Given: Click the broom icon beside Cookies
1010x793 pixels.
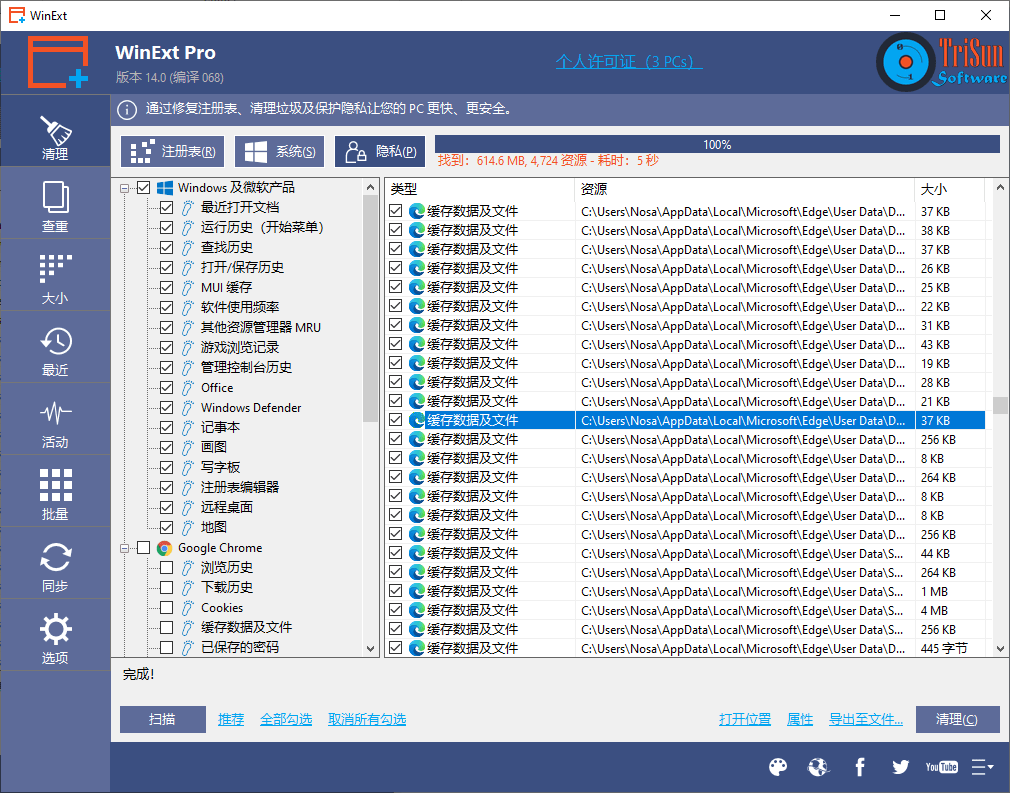Looking at the screenshot, I should coord(187,608).
